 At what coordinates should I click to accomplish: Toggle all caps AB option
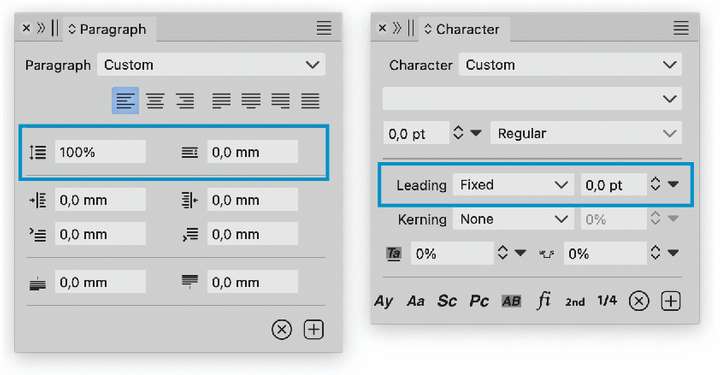click(511, 301)
